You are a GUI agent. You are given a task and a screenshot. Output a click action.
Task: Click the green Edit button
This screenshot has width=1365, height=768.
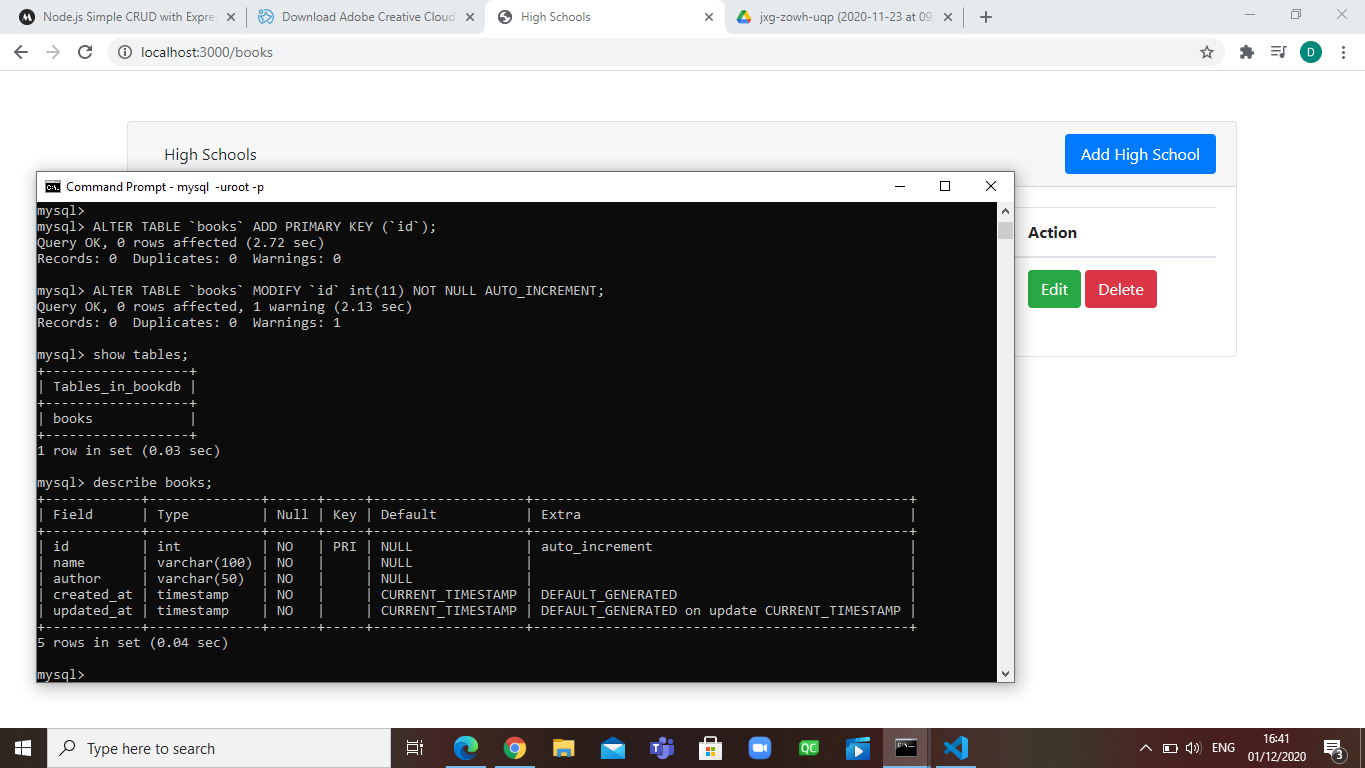tap(1054, 289)
